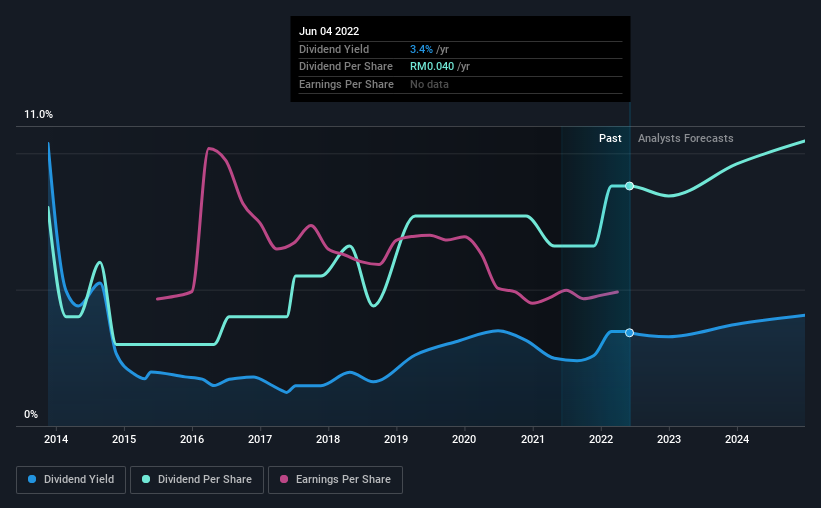Click the Dividend Per Share tooltip row label
This screenshot has width=821, height=508.
[x=346, y=67]
